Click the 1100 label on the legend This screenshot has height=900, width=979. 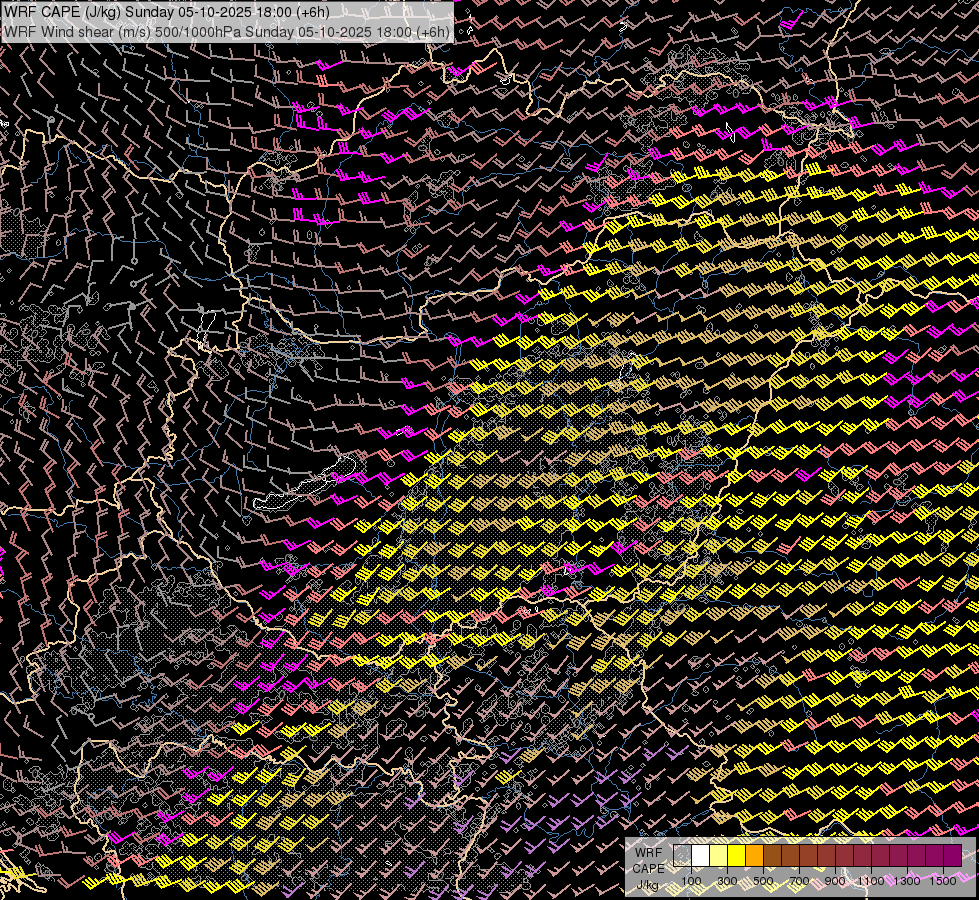[871, 881]
